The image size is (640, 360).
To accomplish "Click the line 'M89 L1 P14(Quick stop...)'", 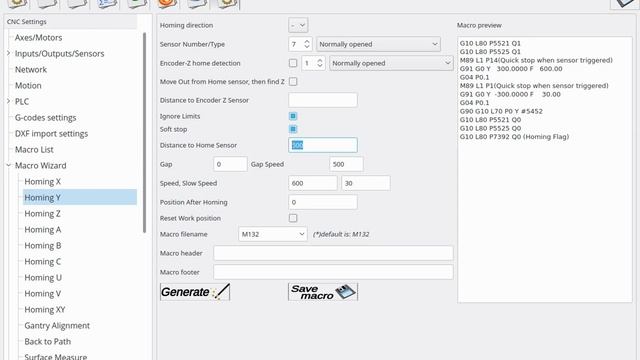I will [x=536, y=60].
